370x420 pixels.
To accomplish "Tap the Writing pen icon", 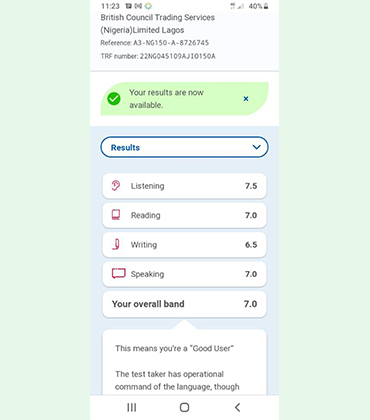I will (x=116, y=244).
